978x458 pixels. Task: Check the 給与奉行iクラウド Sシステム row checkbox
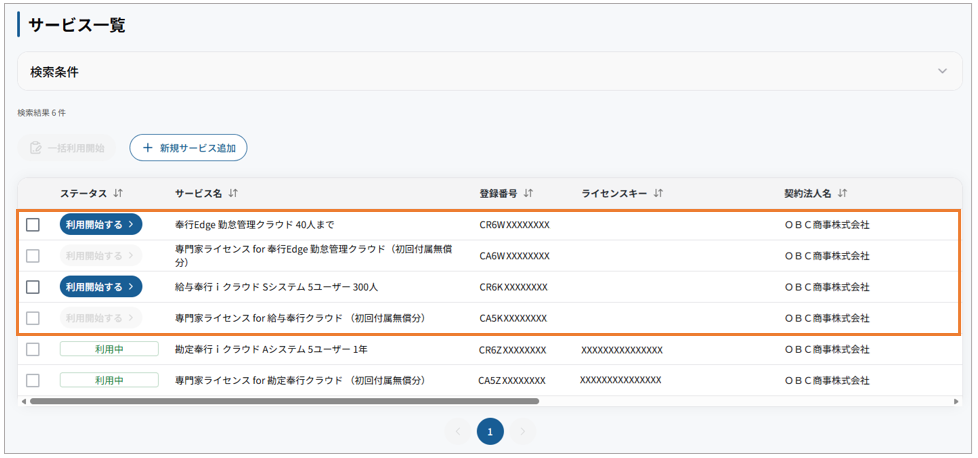(x=32, y=287)
